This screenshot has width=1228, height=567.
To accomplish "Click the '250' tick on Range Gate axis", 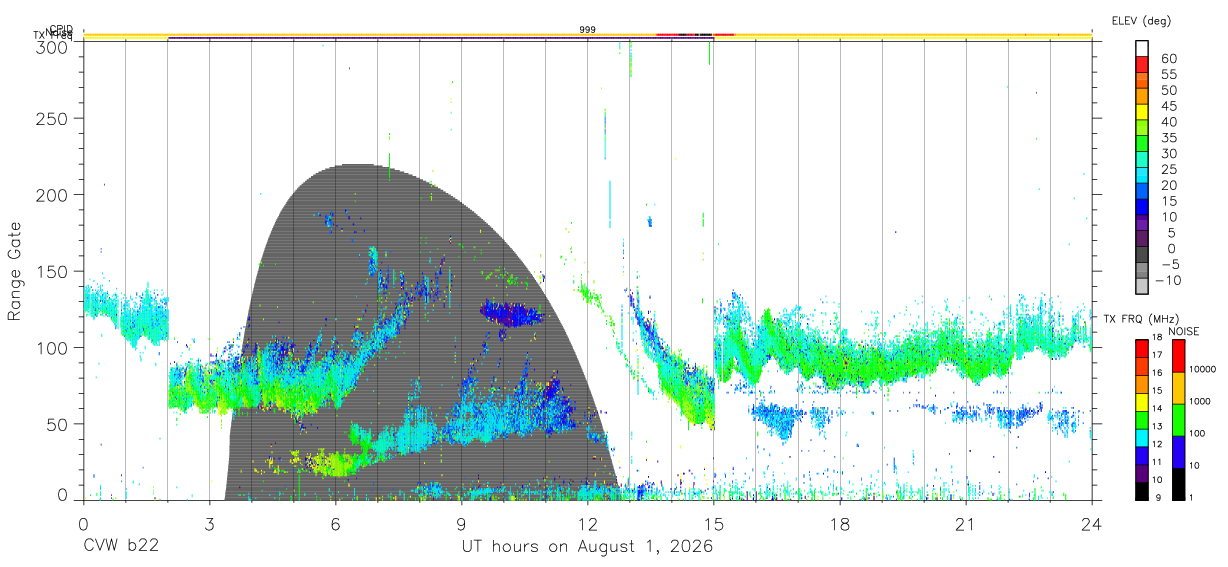I will (51, 118).
